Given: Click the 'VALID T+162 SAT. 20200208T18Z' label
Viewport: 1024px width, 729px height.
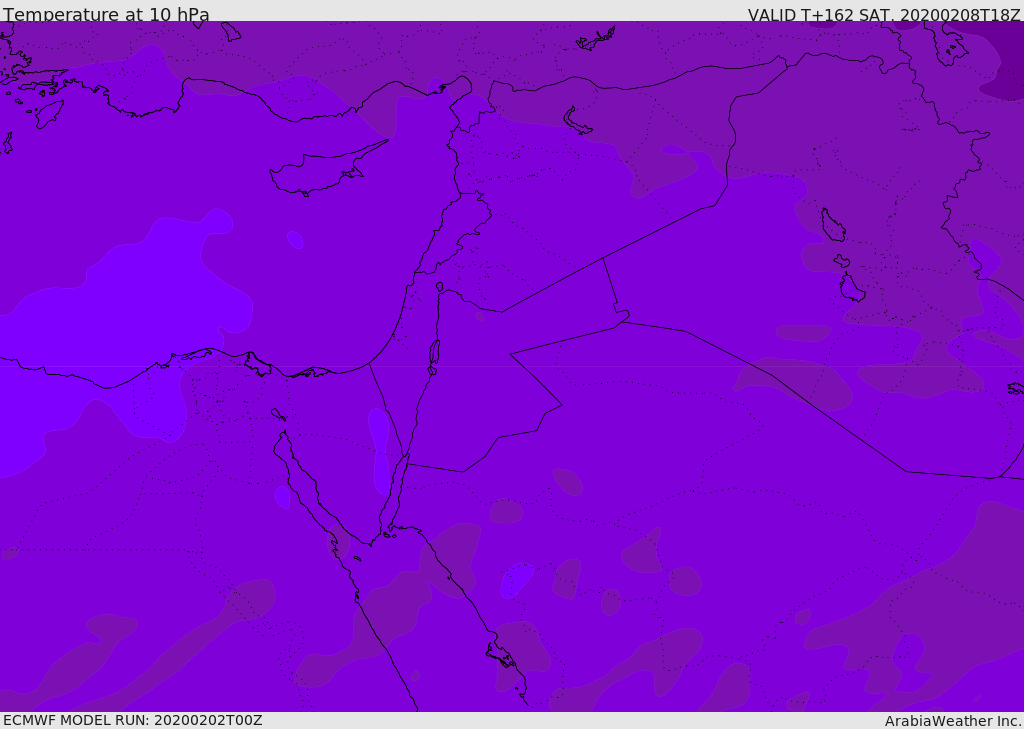Looking at the screenshot, I should [x=884, y=14].
